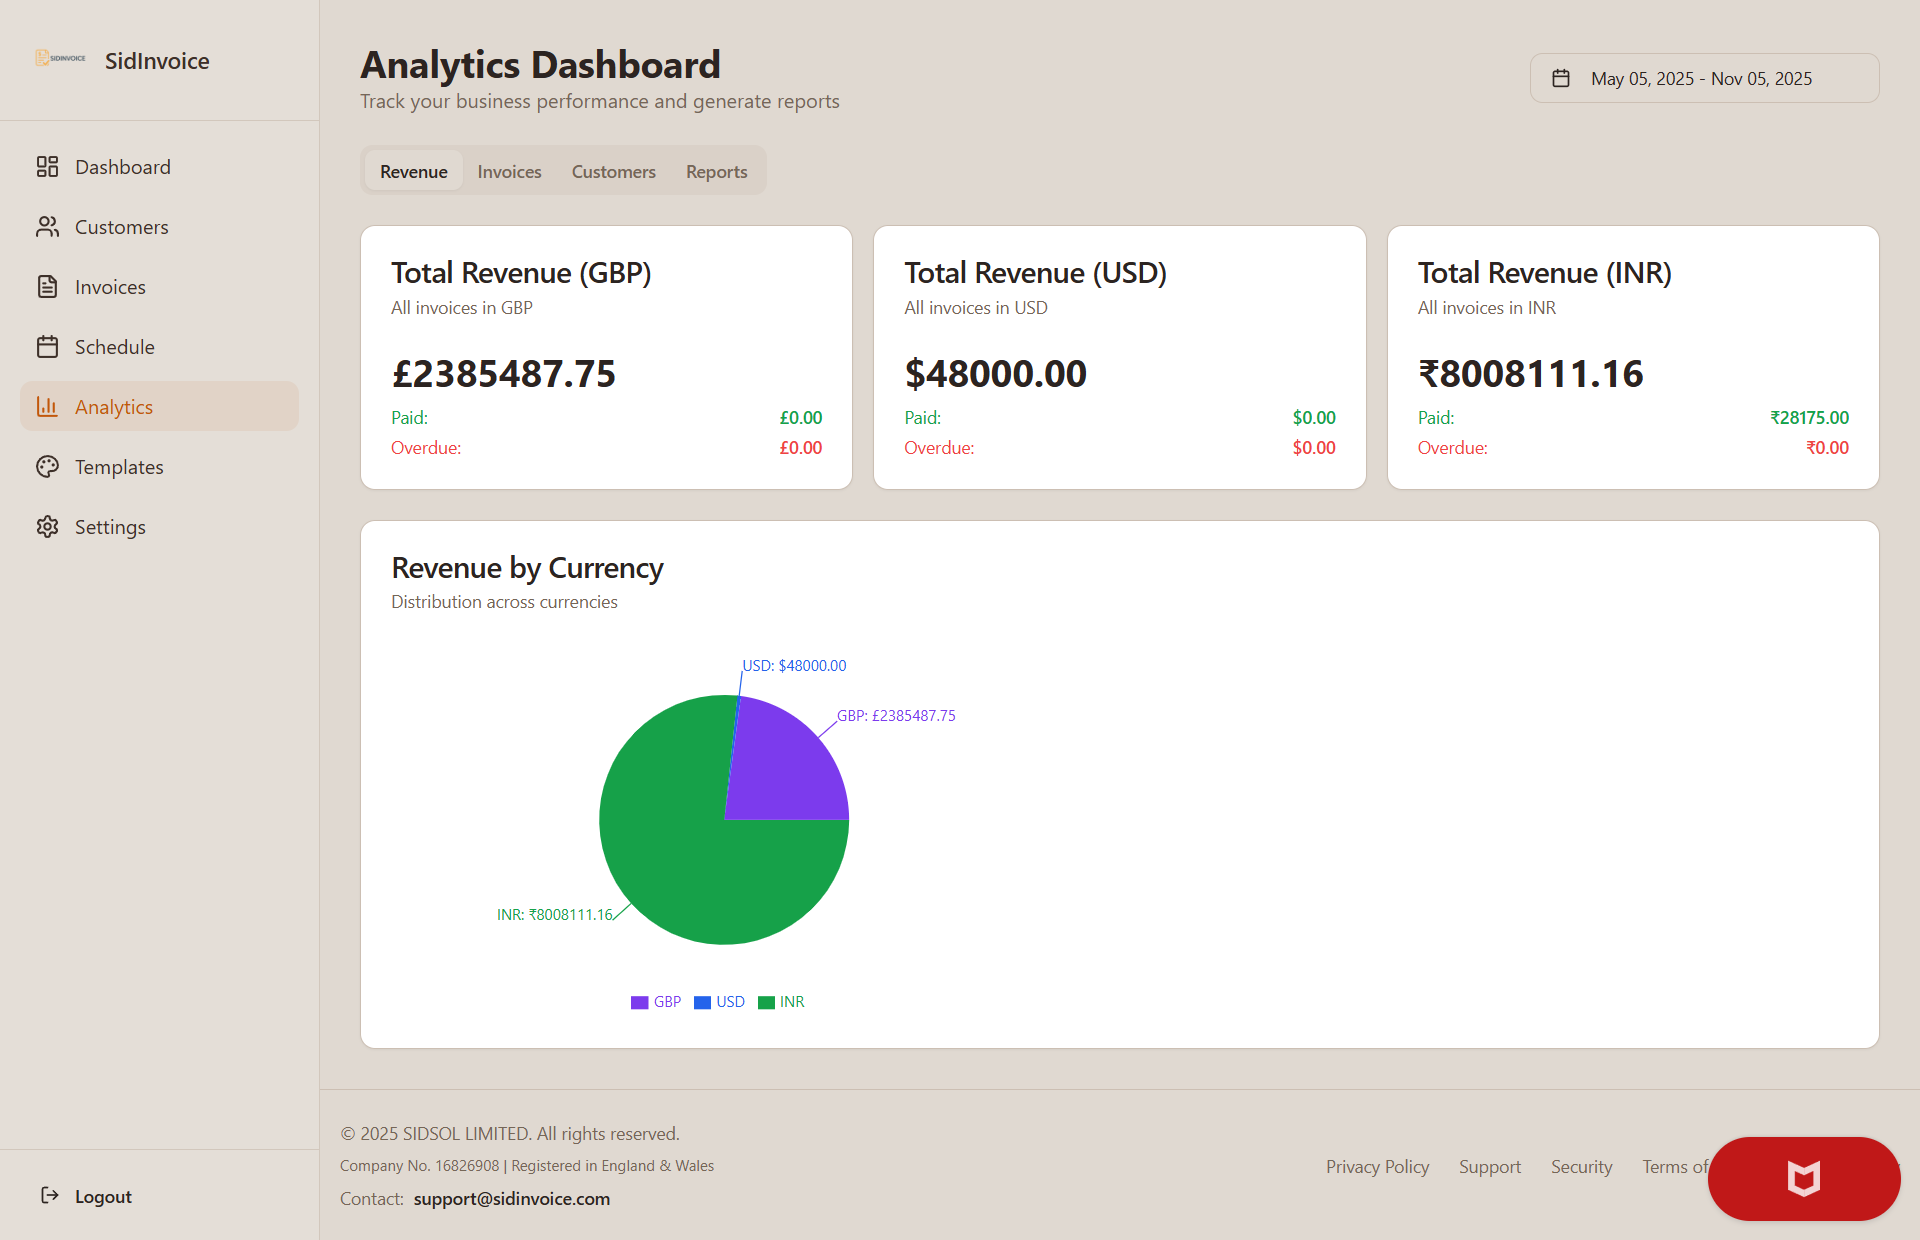Open the Dashboard sidebar icon
This screenshot has height=1240, width=1920.
coord(47,166)
